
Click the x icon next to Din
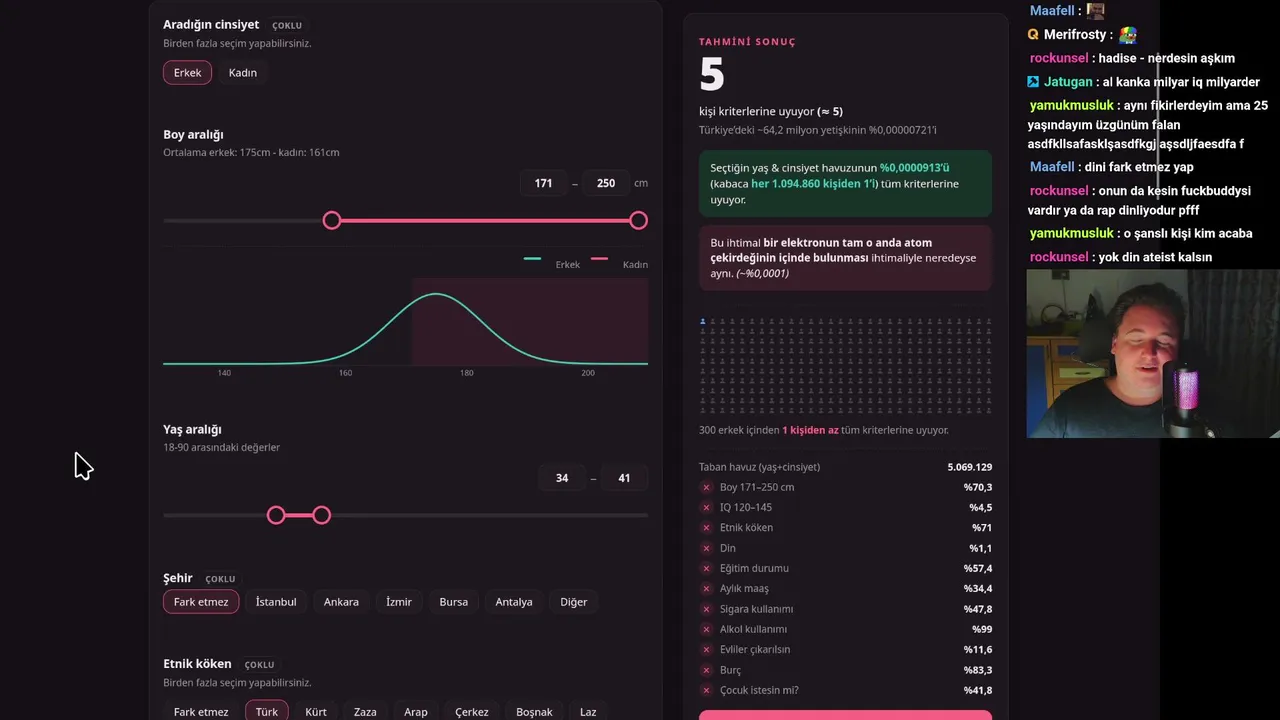pyautogui.click(x=706, y=548)
